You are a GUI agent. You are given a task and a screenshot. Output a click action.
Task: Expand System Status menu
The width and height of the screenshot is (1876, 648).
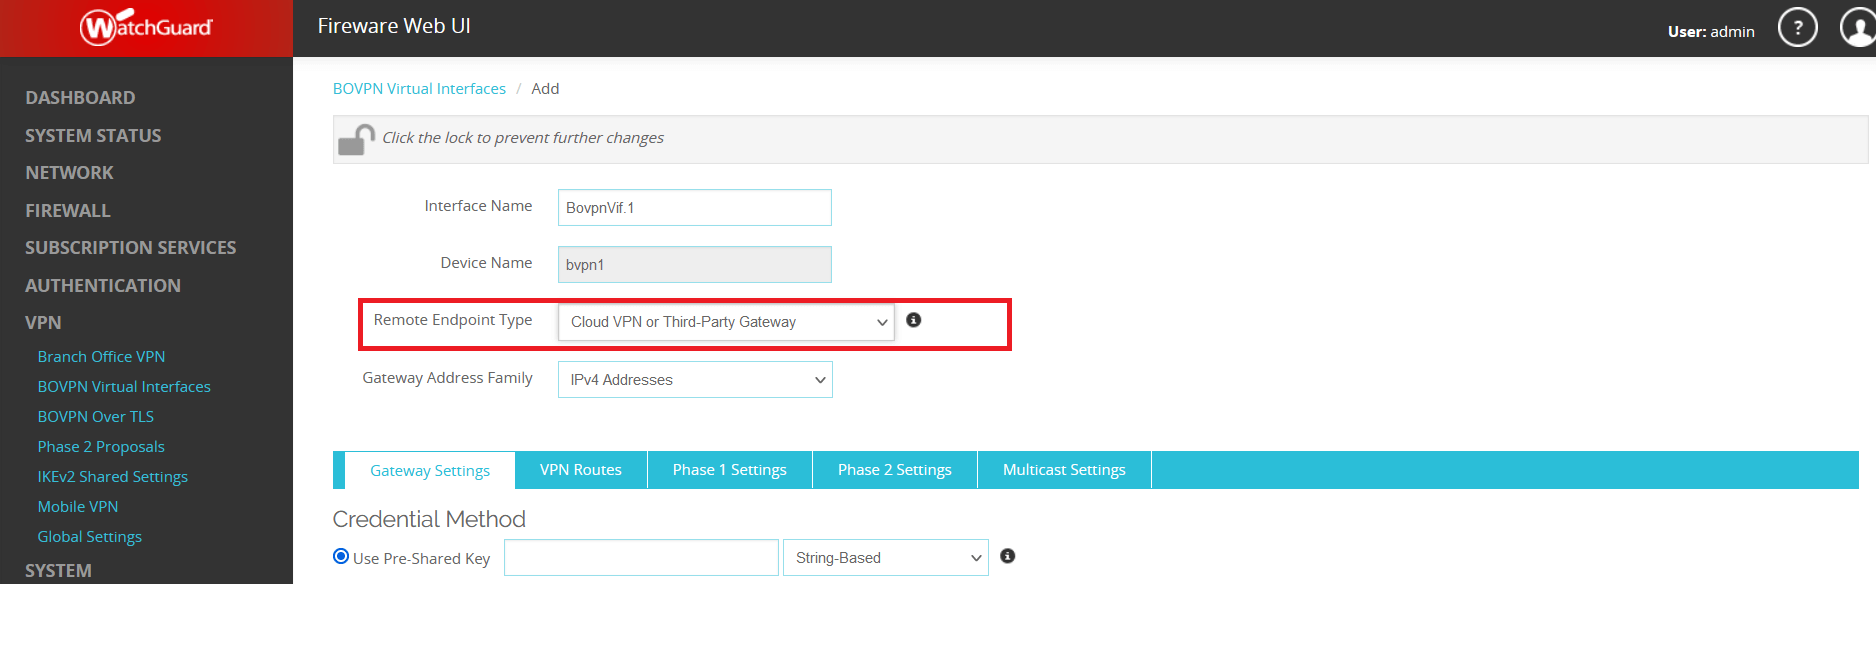pos(93,136)
